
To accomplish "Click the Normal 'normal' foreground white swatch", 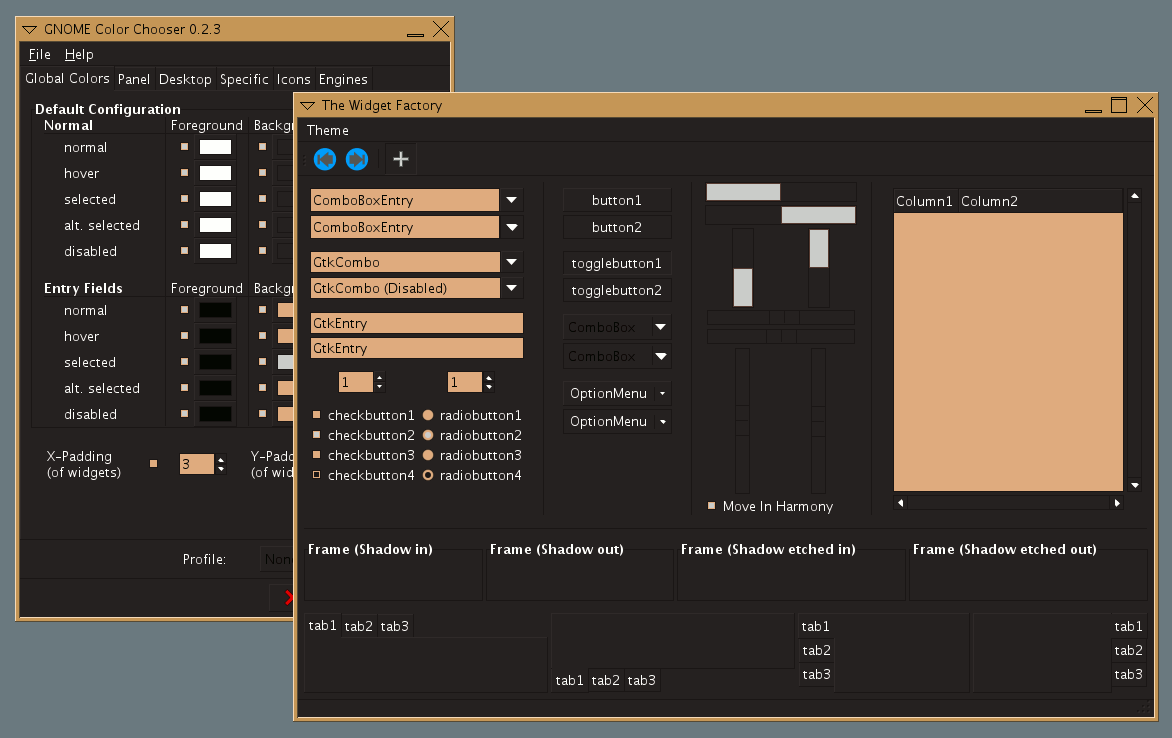I will pyautogui.click(x=215, y=147).
